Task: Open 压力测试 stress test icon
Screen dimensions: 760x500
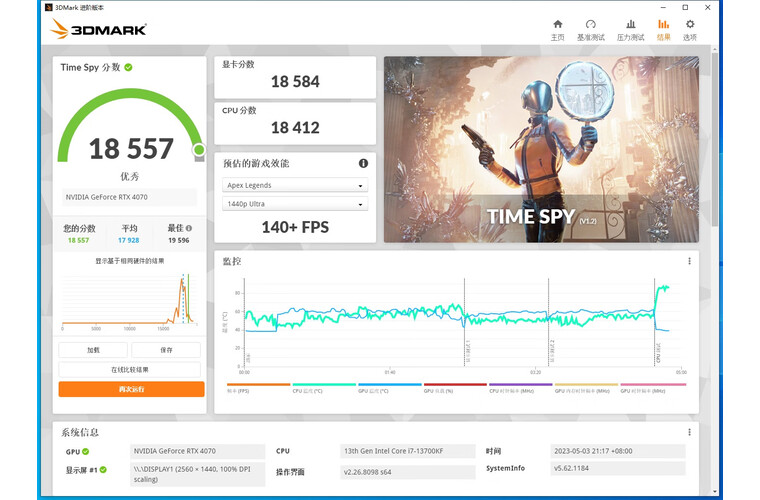Action: point(630,29)
